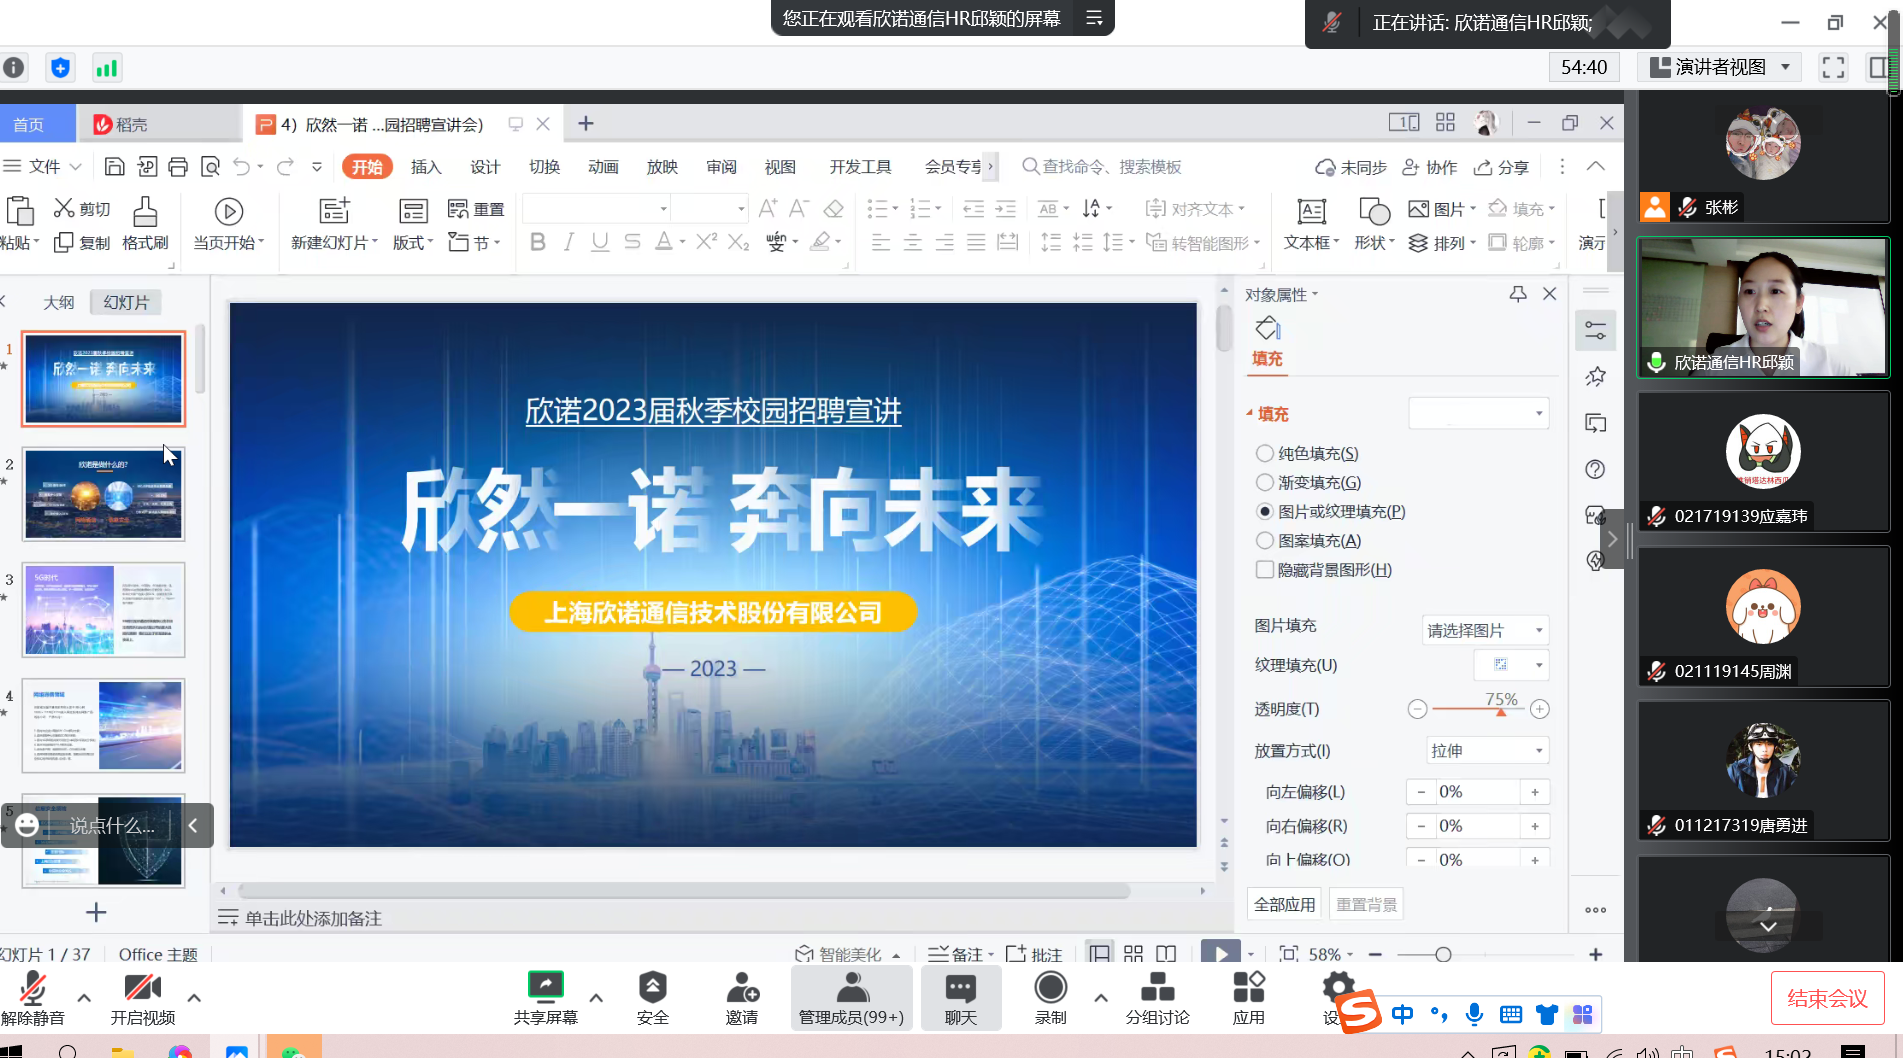Start Recording (录制) the meeting
The height and width of the screenshot is (1058, 1903).
click(1050, 998)
